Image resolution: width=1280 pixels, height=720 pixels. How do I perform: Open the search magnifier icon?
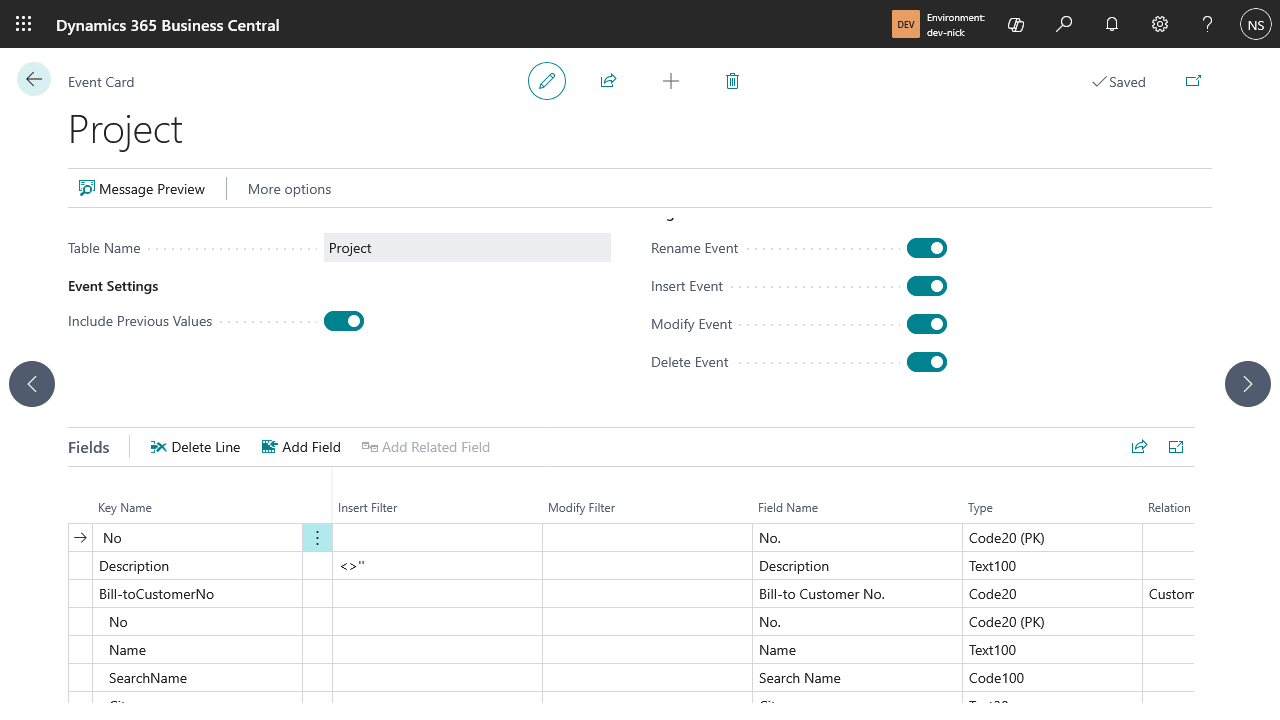pos(1064,24)
